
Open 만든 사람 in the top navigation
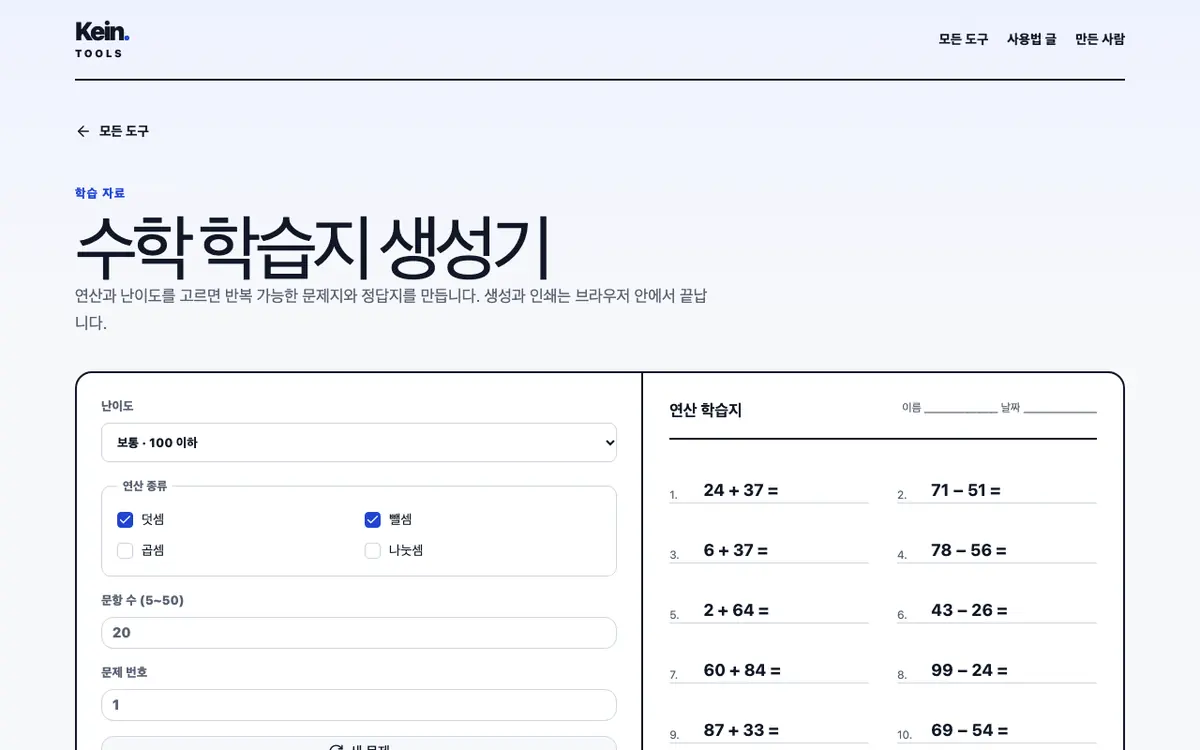tap(1100, 39)
